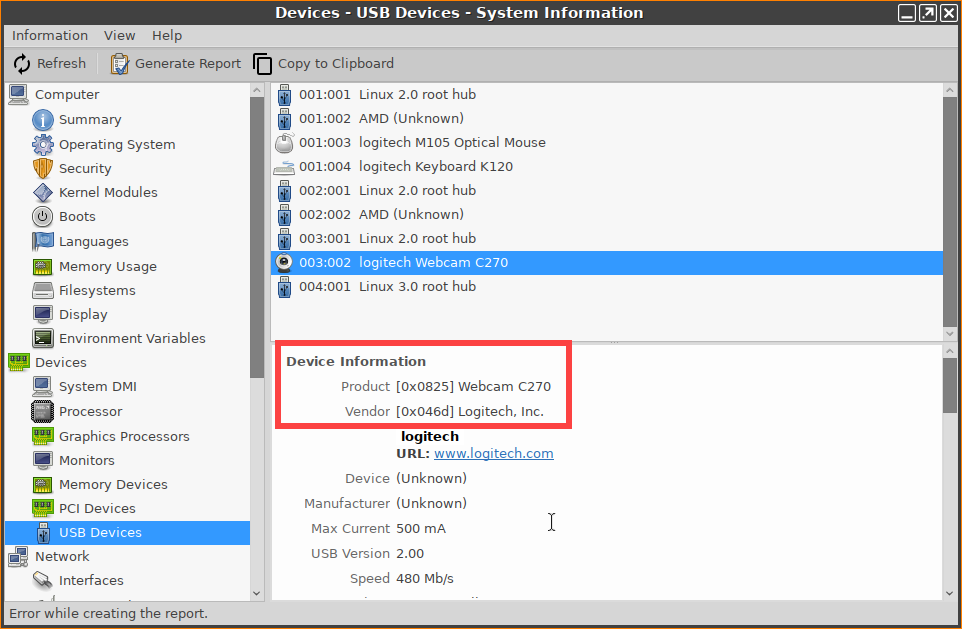This screenshot has width=962, height=629.
Task: Refresh the USB device information
Action: click(x=49, y=63)
